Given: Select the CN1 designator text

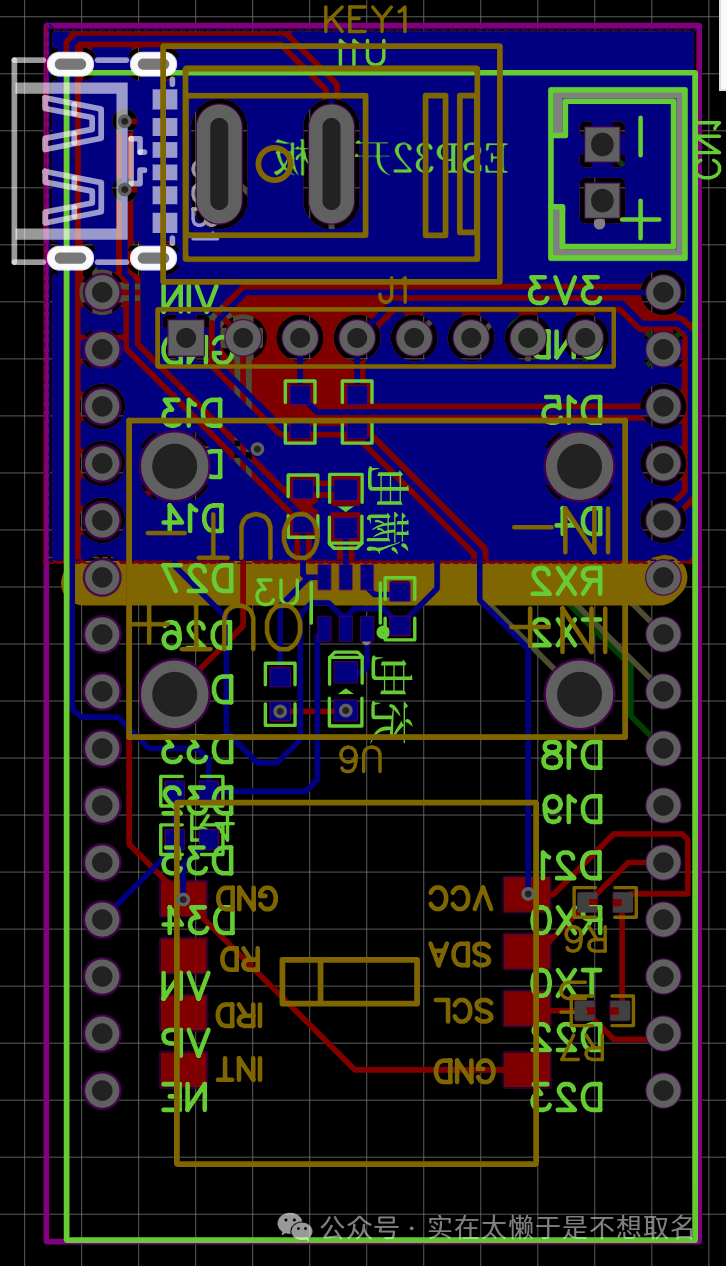Looking at the screenshot, I should point(708,150).
